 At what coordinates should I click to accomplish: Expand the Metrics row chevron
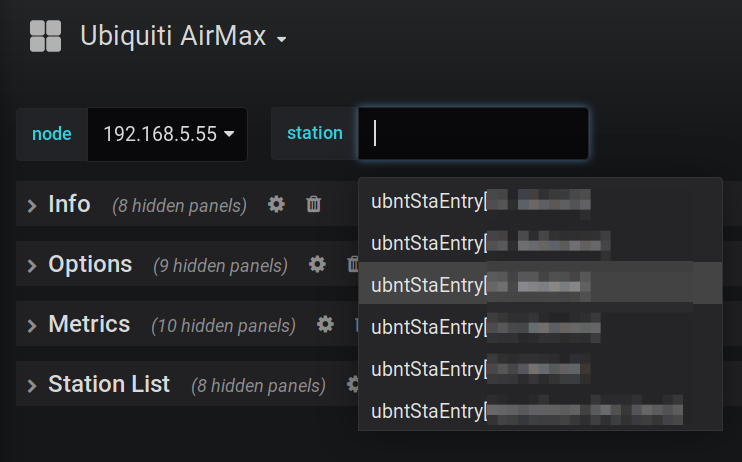pos(33,325)
